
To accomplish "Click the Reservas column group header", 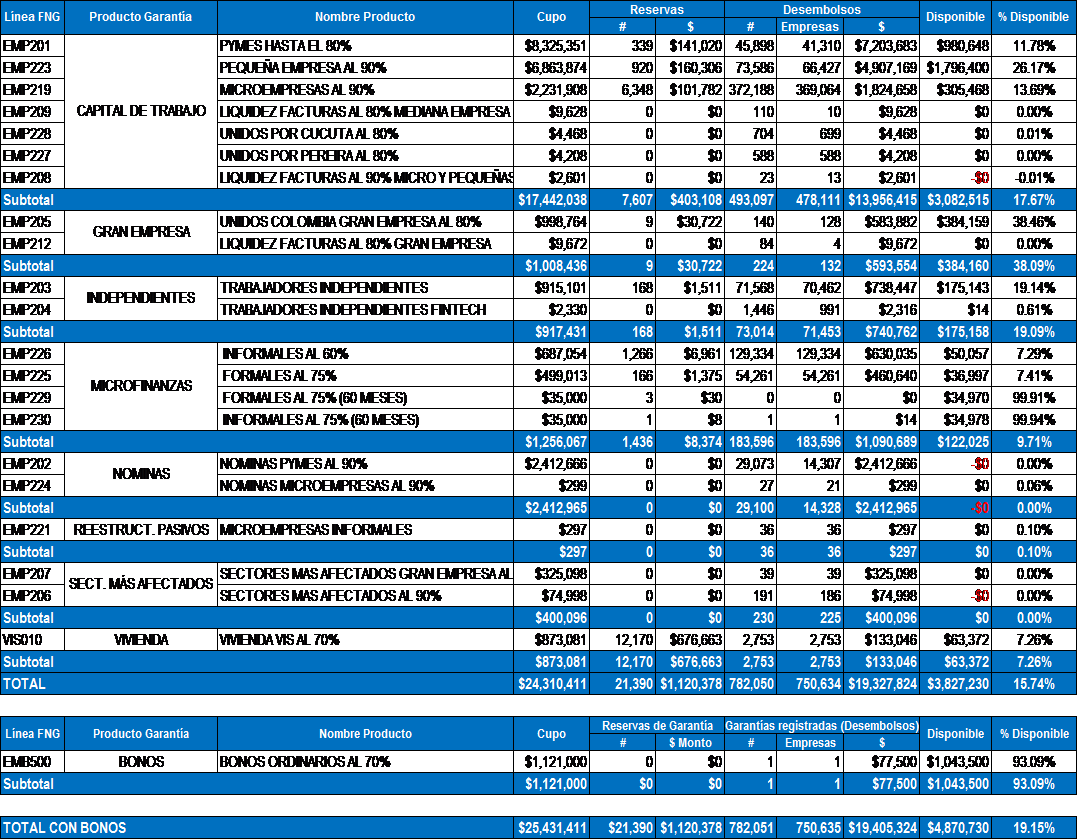I will [x=656, y=9].
